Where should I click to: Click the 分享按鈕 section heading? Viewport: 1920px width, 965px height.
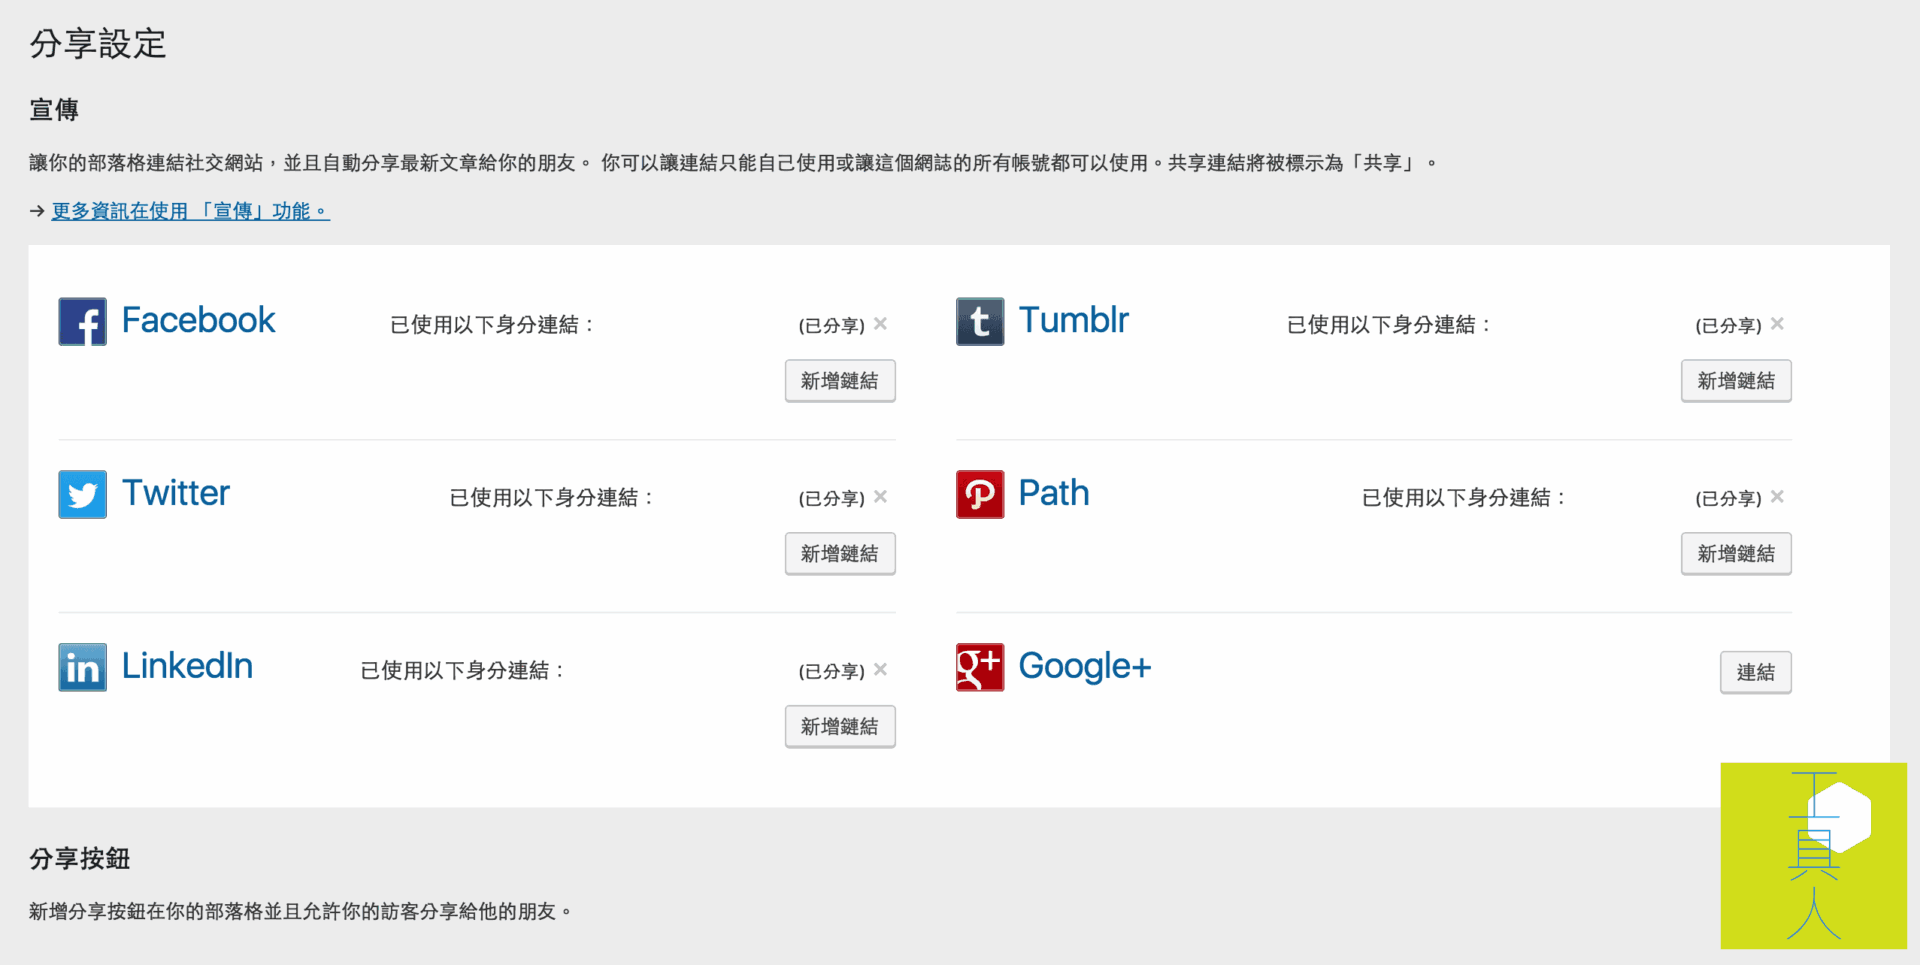(80, 859)
